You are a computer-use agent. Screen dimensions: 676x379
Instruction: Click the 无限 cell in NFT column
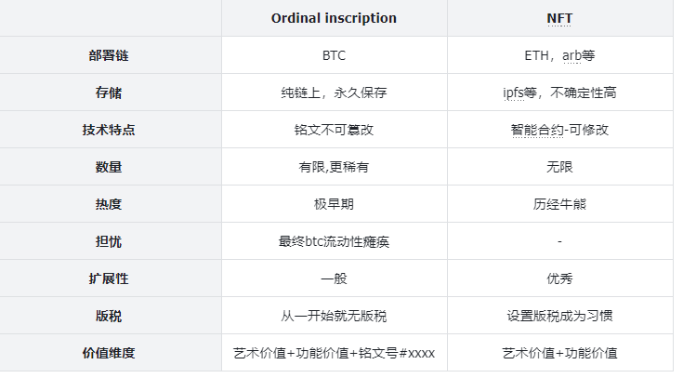(x=559, y=167)
